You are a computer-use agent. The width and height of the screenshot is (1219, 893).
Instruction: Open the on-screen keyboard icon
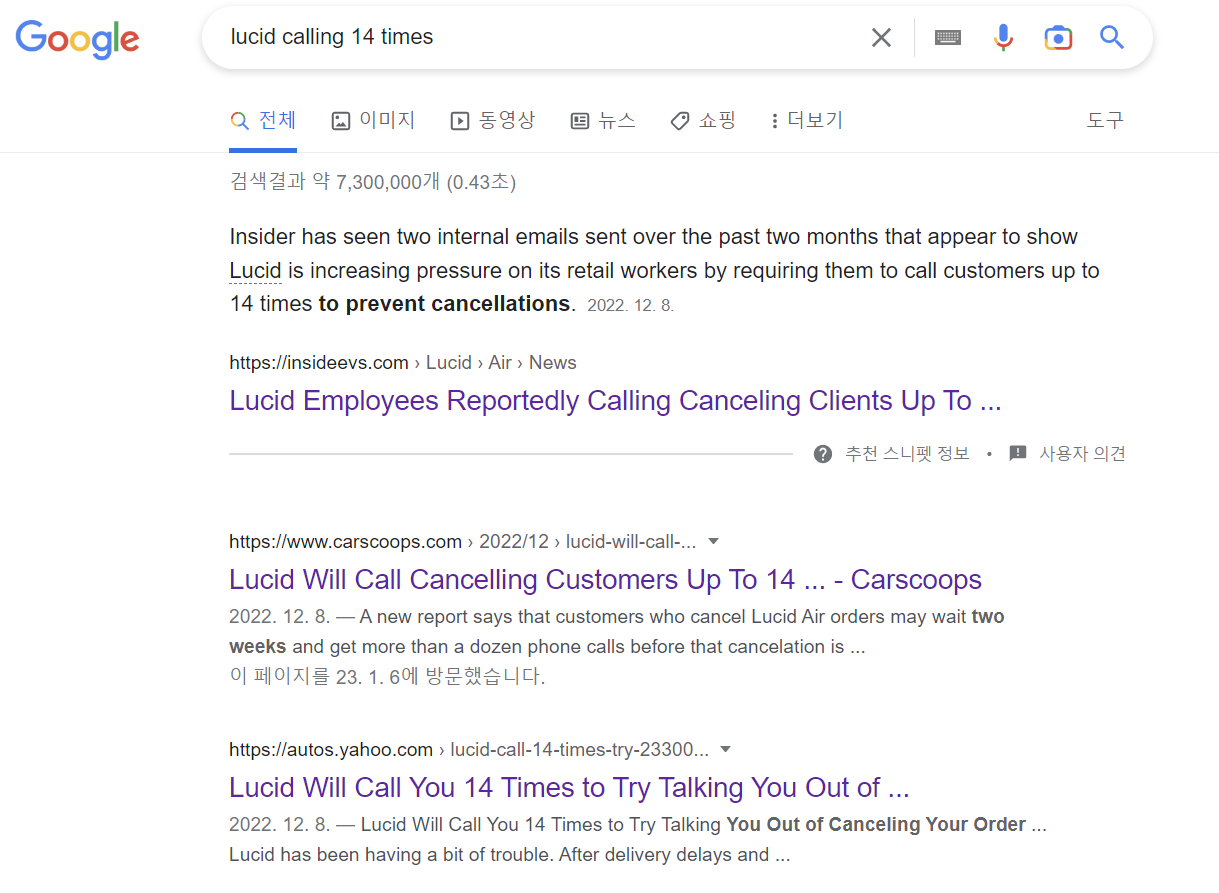(x=948, y=38)
